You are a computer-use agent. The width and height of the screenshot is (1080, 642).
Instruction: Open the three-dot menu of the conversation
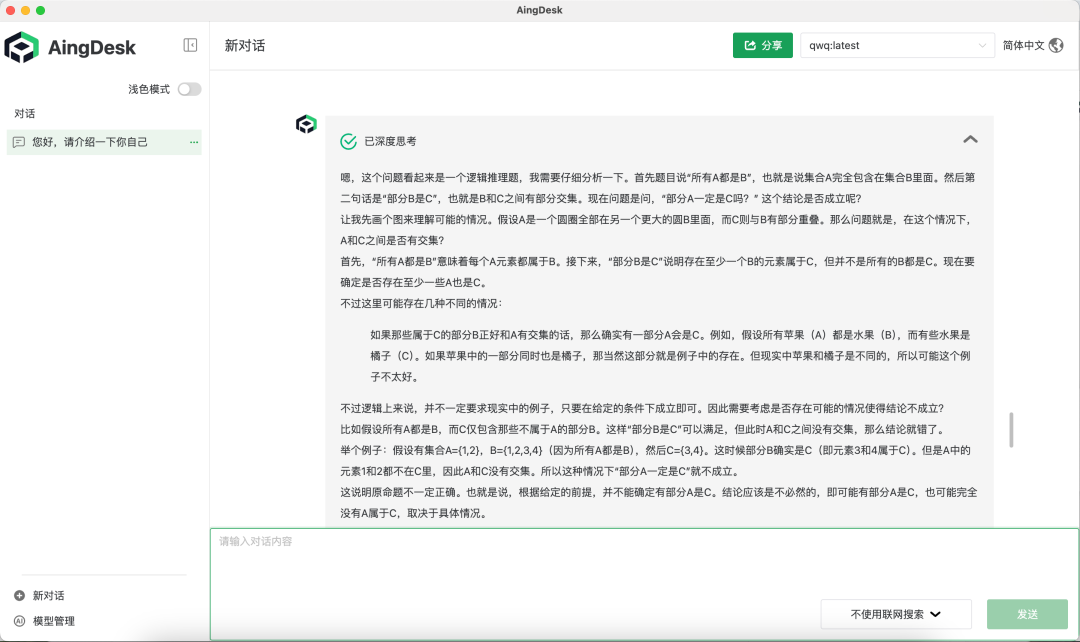coord(194,142)
